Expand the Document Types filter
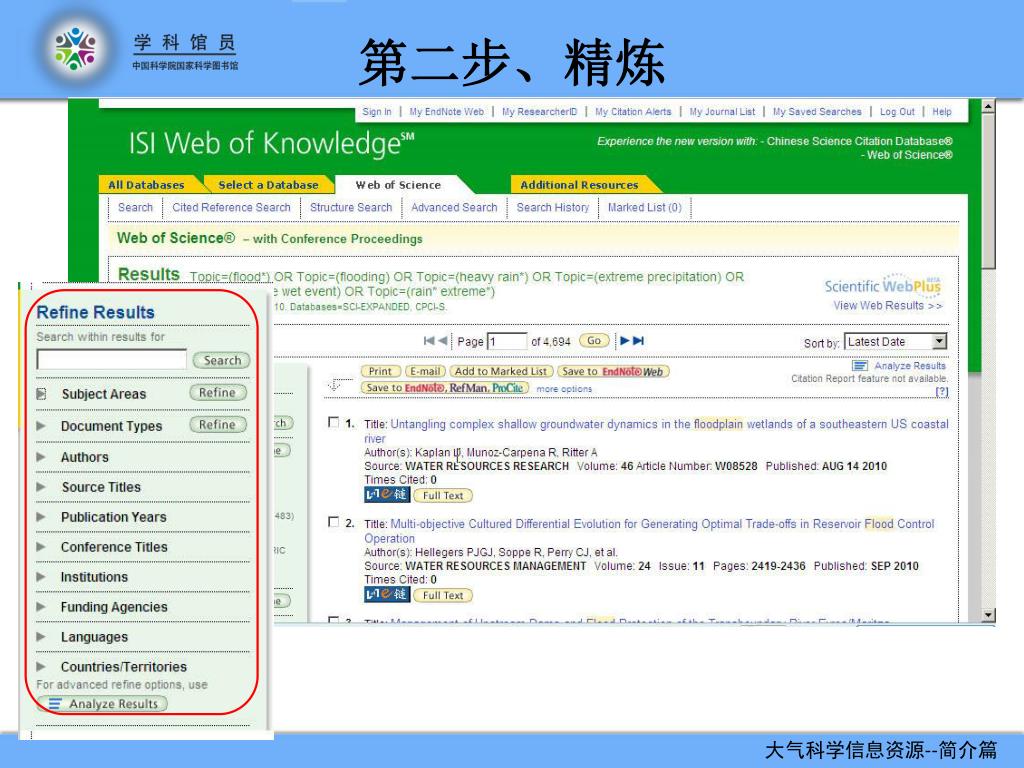The width and height of the screenshot is (1024, 768). pos(41,426)
